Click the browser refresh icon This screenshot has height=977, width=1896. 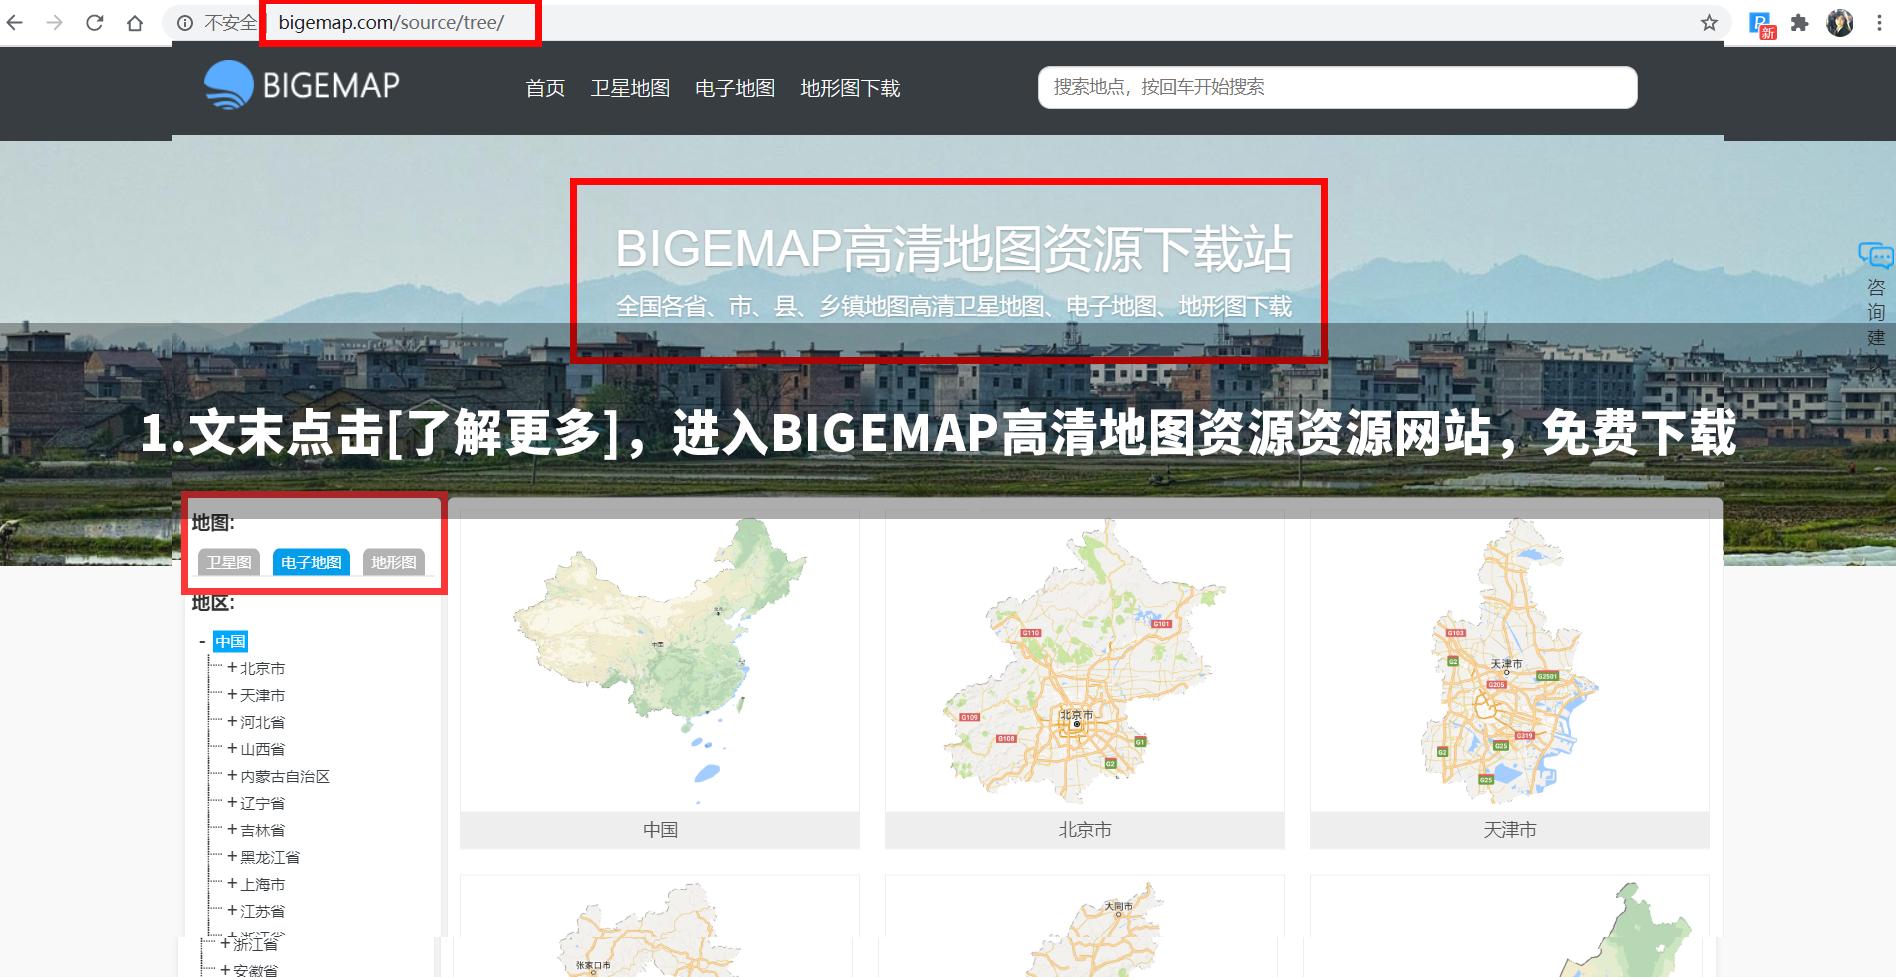[x=93, y=21]
